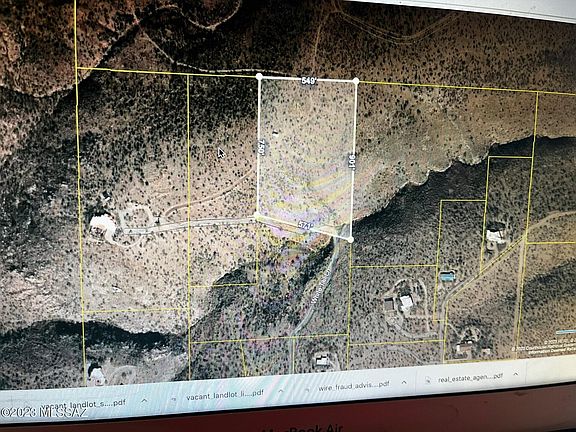Click the 549' measurement label

coord(309,81)
